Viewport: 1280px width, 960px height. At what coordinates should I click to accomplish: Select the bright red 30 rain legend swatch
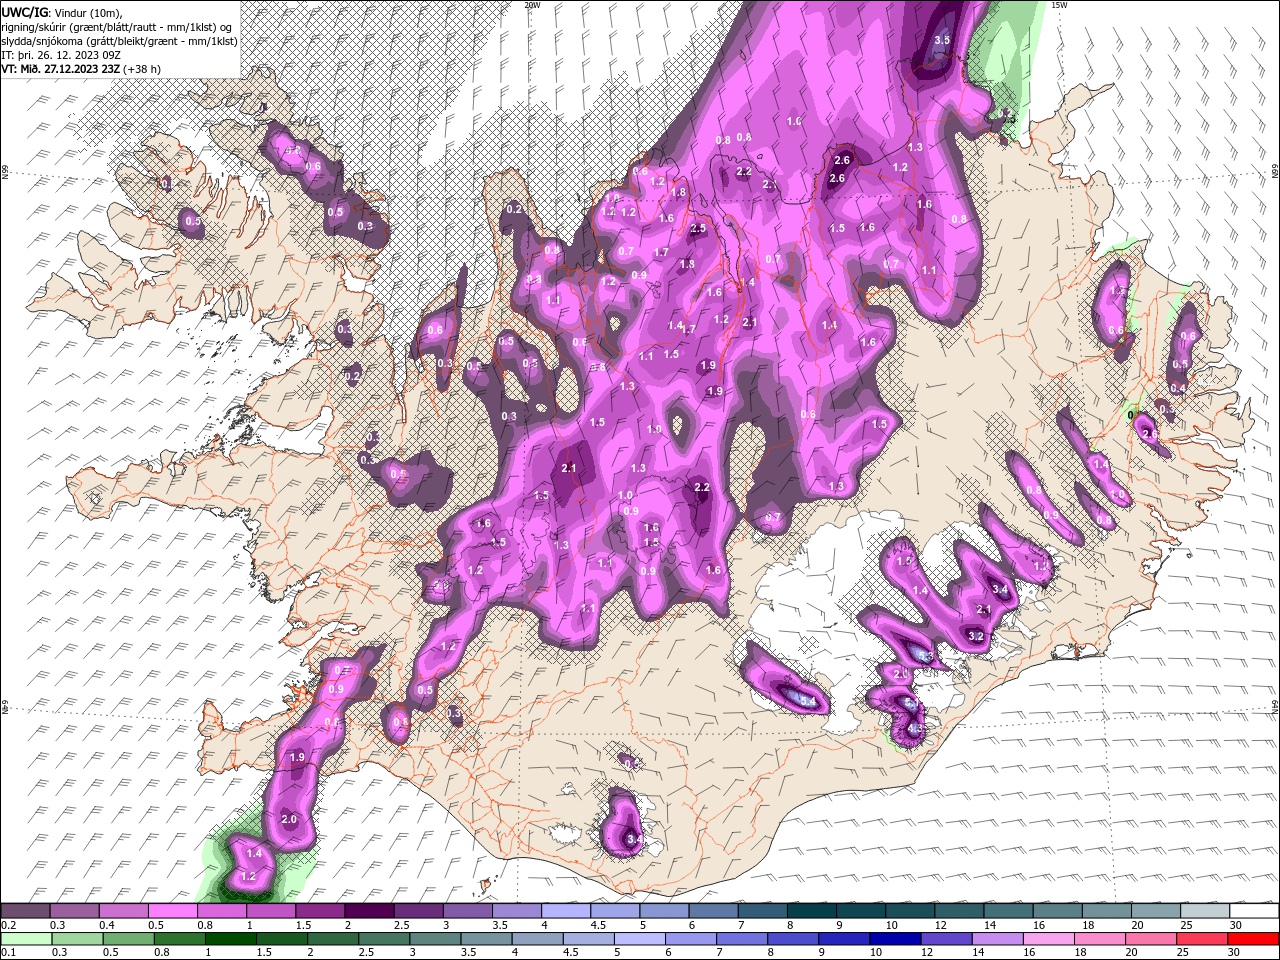point(1253,938)
